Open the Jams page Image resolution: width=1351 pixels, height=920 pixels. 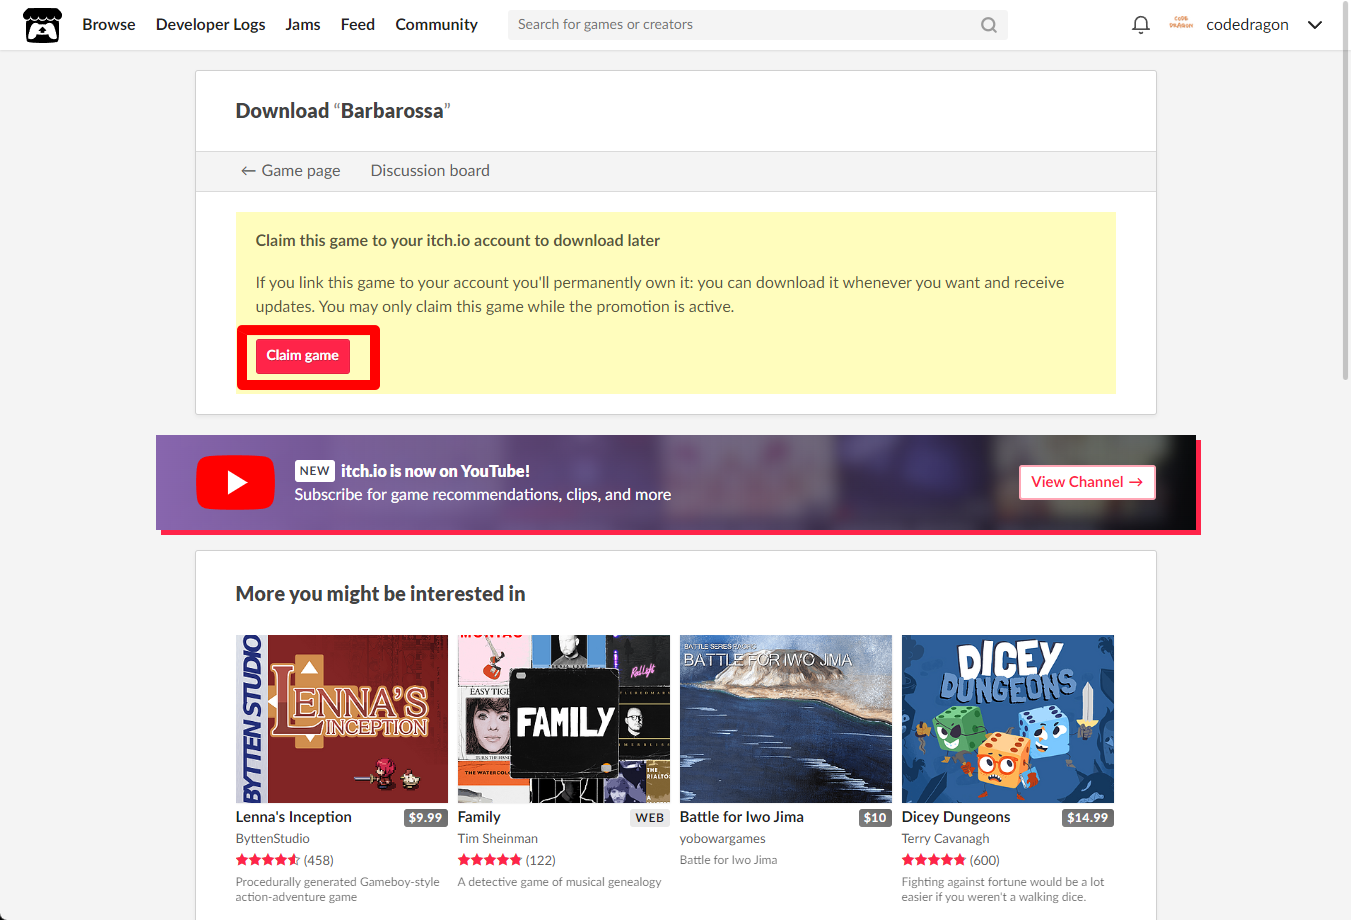(303, 24)
